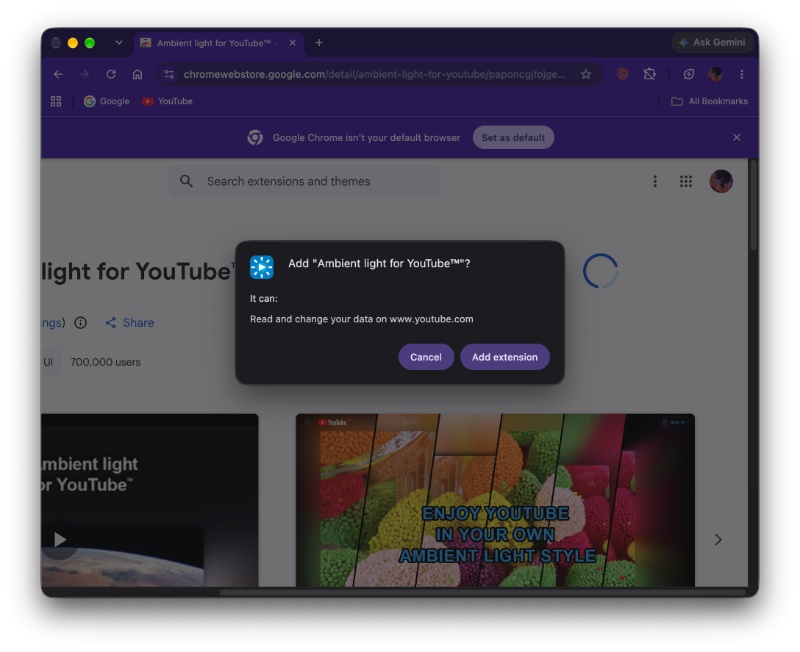The image size is (800, 652).
Task: Open the Google account avatar on page
Action: tap(721, 181)
